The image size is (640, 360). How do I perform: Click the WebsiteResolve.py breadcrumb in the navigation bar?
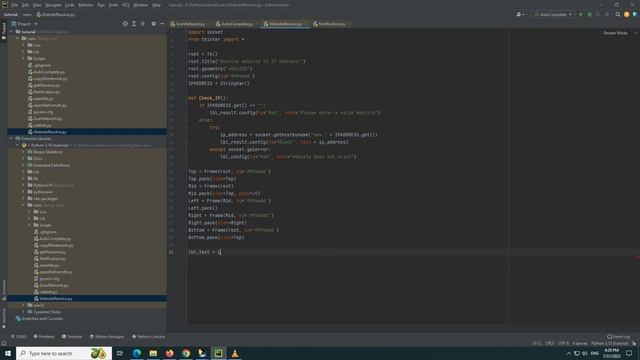click(x=56, y=14)
